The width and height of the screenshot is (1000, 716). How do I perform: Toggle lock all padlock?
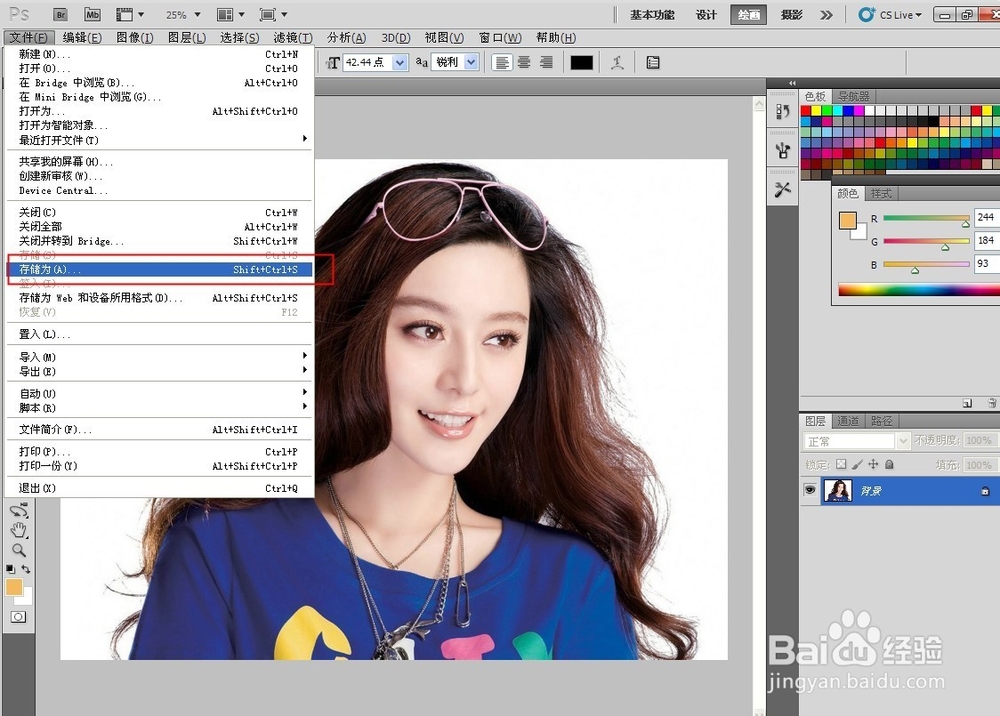(x=889, y=464)
